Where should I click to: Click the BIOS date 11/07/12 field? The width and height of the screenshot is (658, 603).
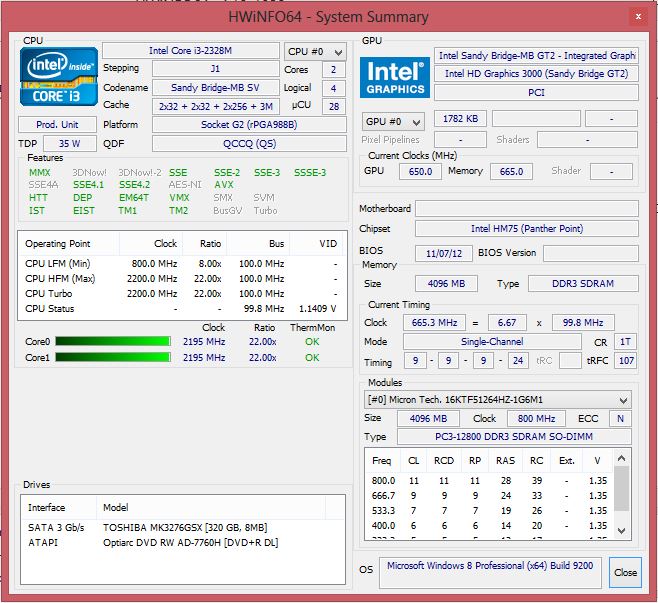(x=444, y=253)
